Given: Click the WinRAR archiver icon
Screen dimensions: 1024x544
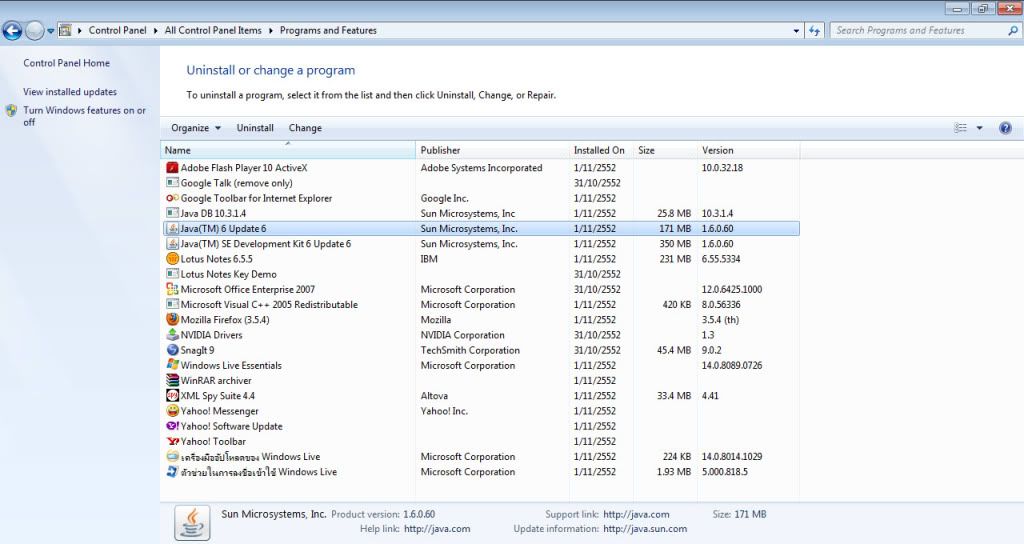Looking at the screenshot, I should click(x=172, y=380).
